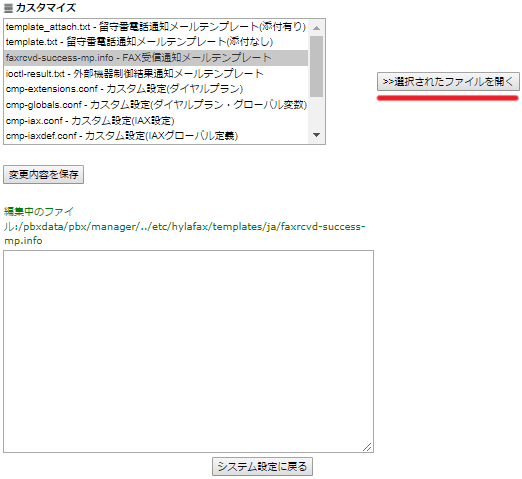Select faxrcvd-success-mp.info list entry
The image size is (522, 479).
(x=156, y=58)
